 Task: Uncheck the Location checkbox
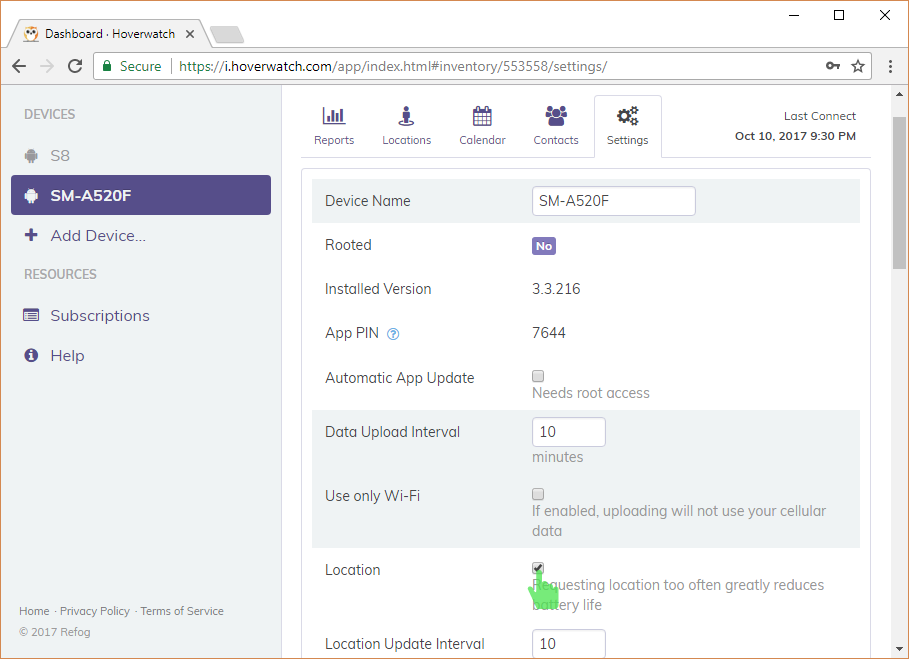tap(538, 568)
